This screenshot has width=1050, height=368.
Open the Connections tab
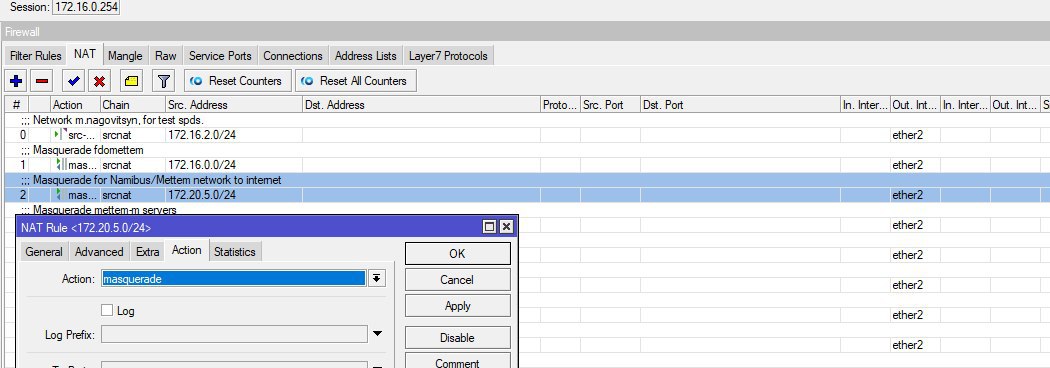(293, 56)
